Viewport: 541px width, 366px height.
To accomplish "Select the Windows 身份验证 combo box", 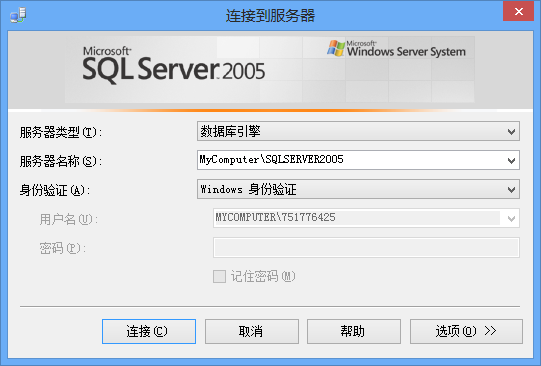I will 358,189.
